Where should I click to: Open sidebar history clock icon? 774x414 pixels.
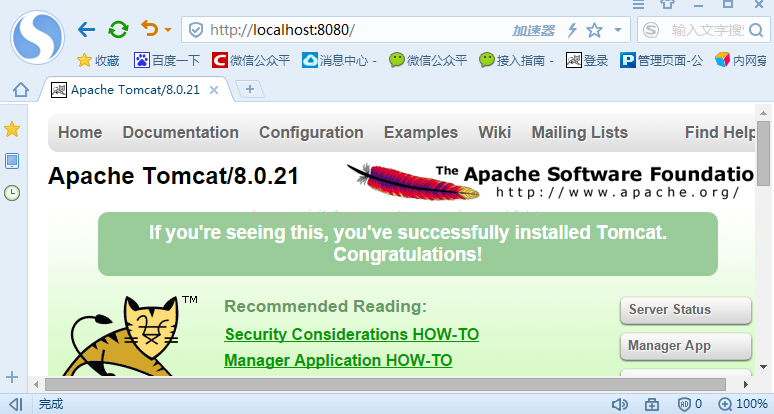click(12, 193)
